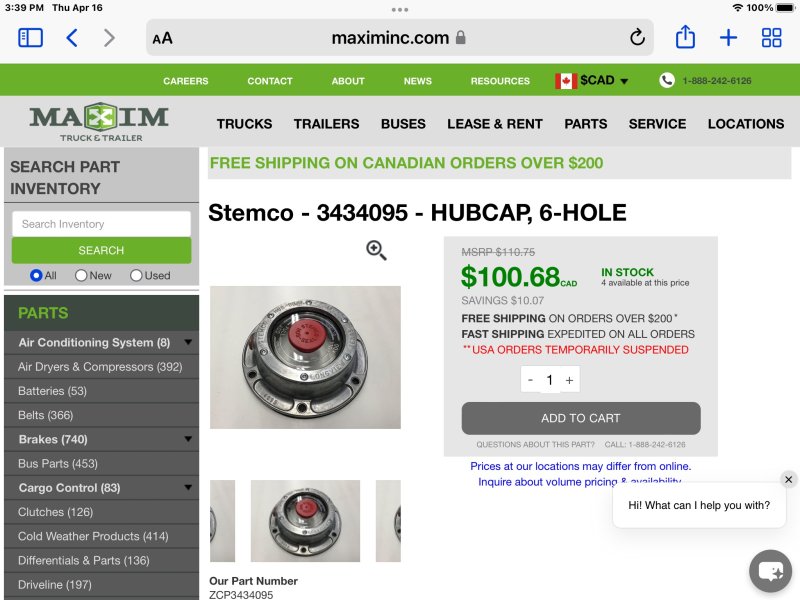Click the Search Inventory input field
Viewport: 800px width, 600px height.
pos(102,224)
